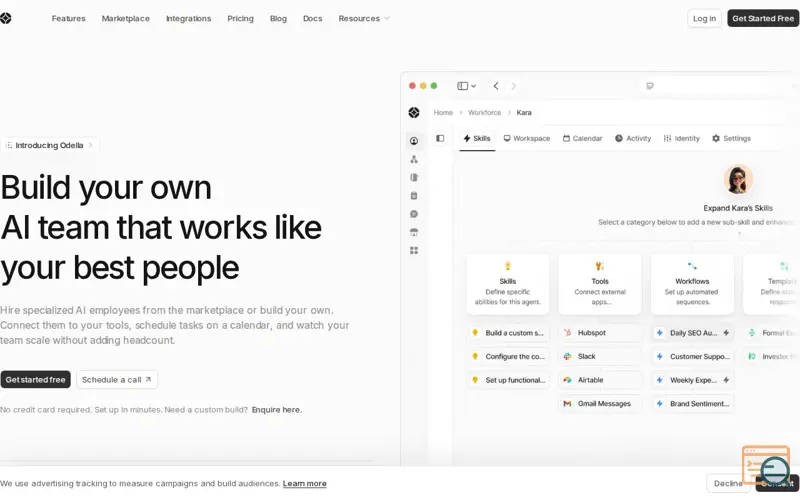Click the comment icon in app title bar
800x500 pixels.
[x=649, y=86]
